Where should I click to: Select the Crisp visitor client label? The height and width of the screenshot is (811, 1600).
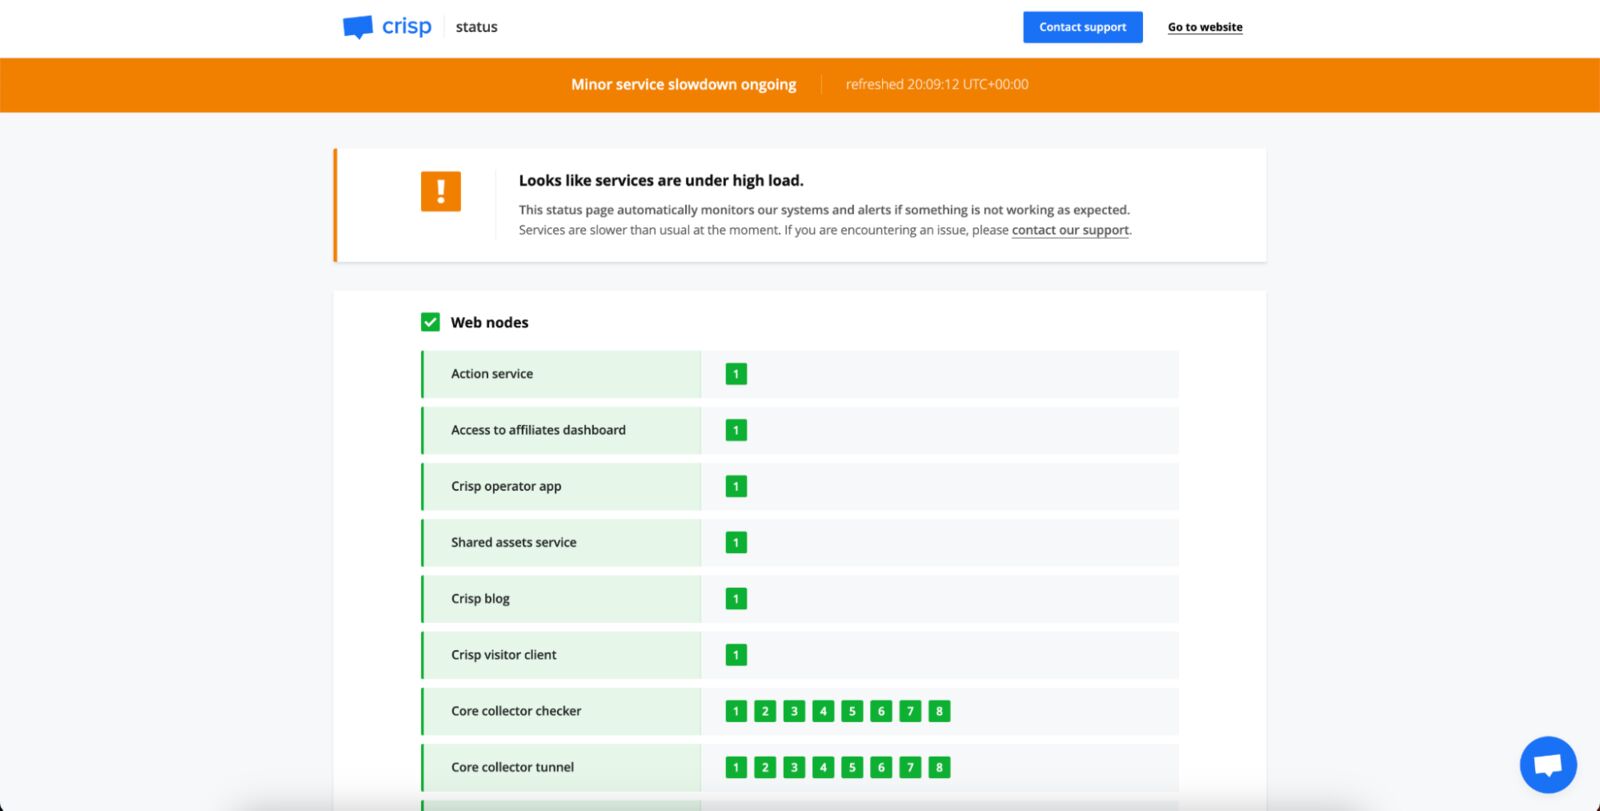pos(504,655)
